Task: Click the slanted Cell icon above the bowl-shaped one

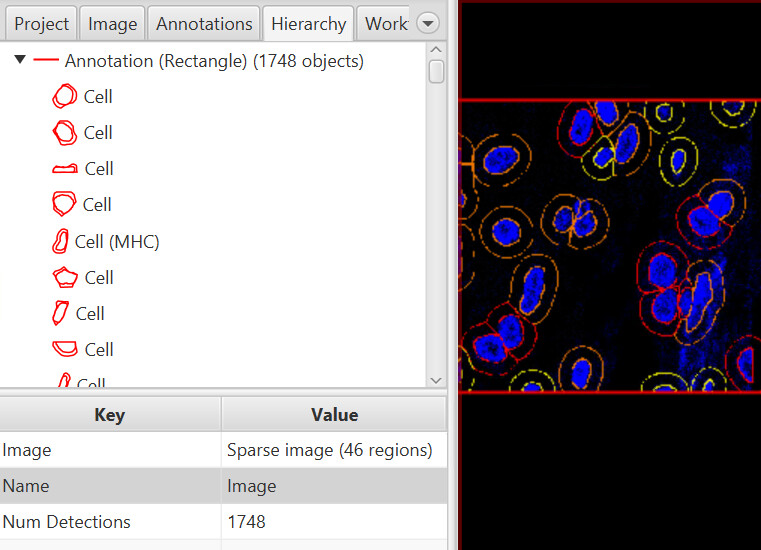Action: pos(60,313)
